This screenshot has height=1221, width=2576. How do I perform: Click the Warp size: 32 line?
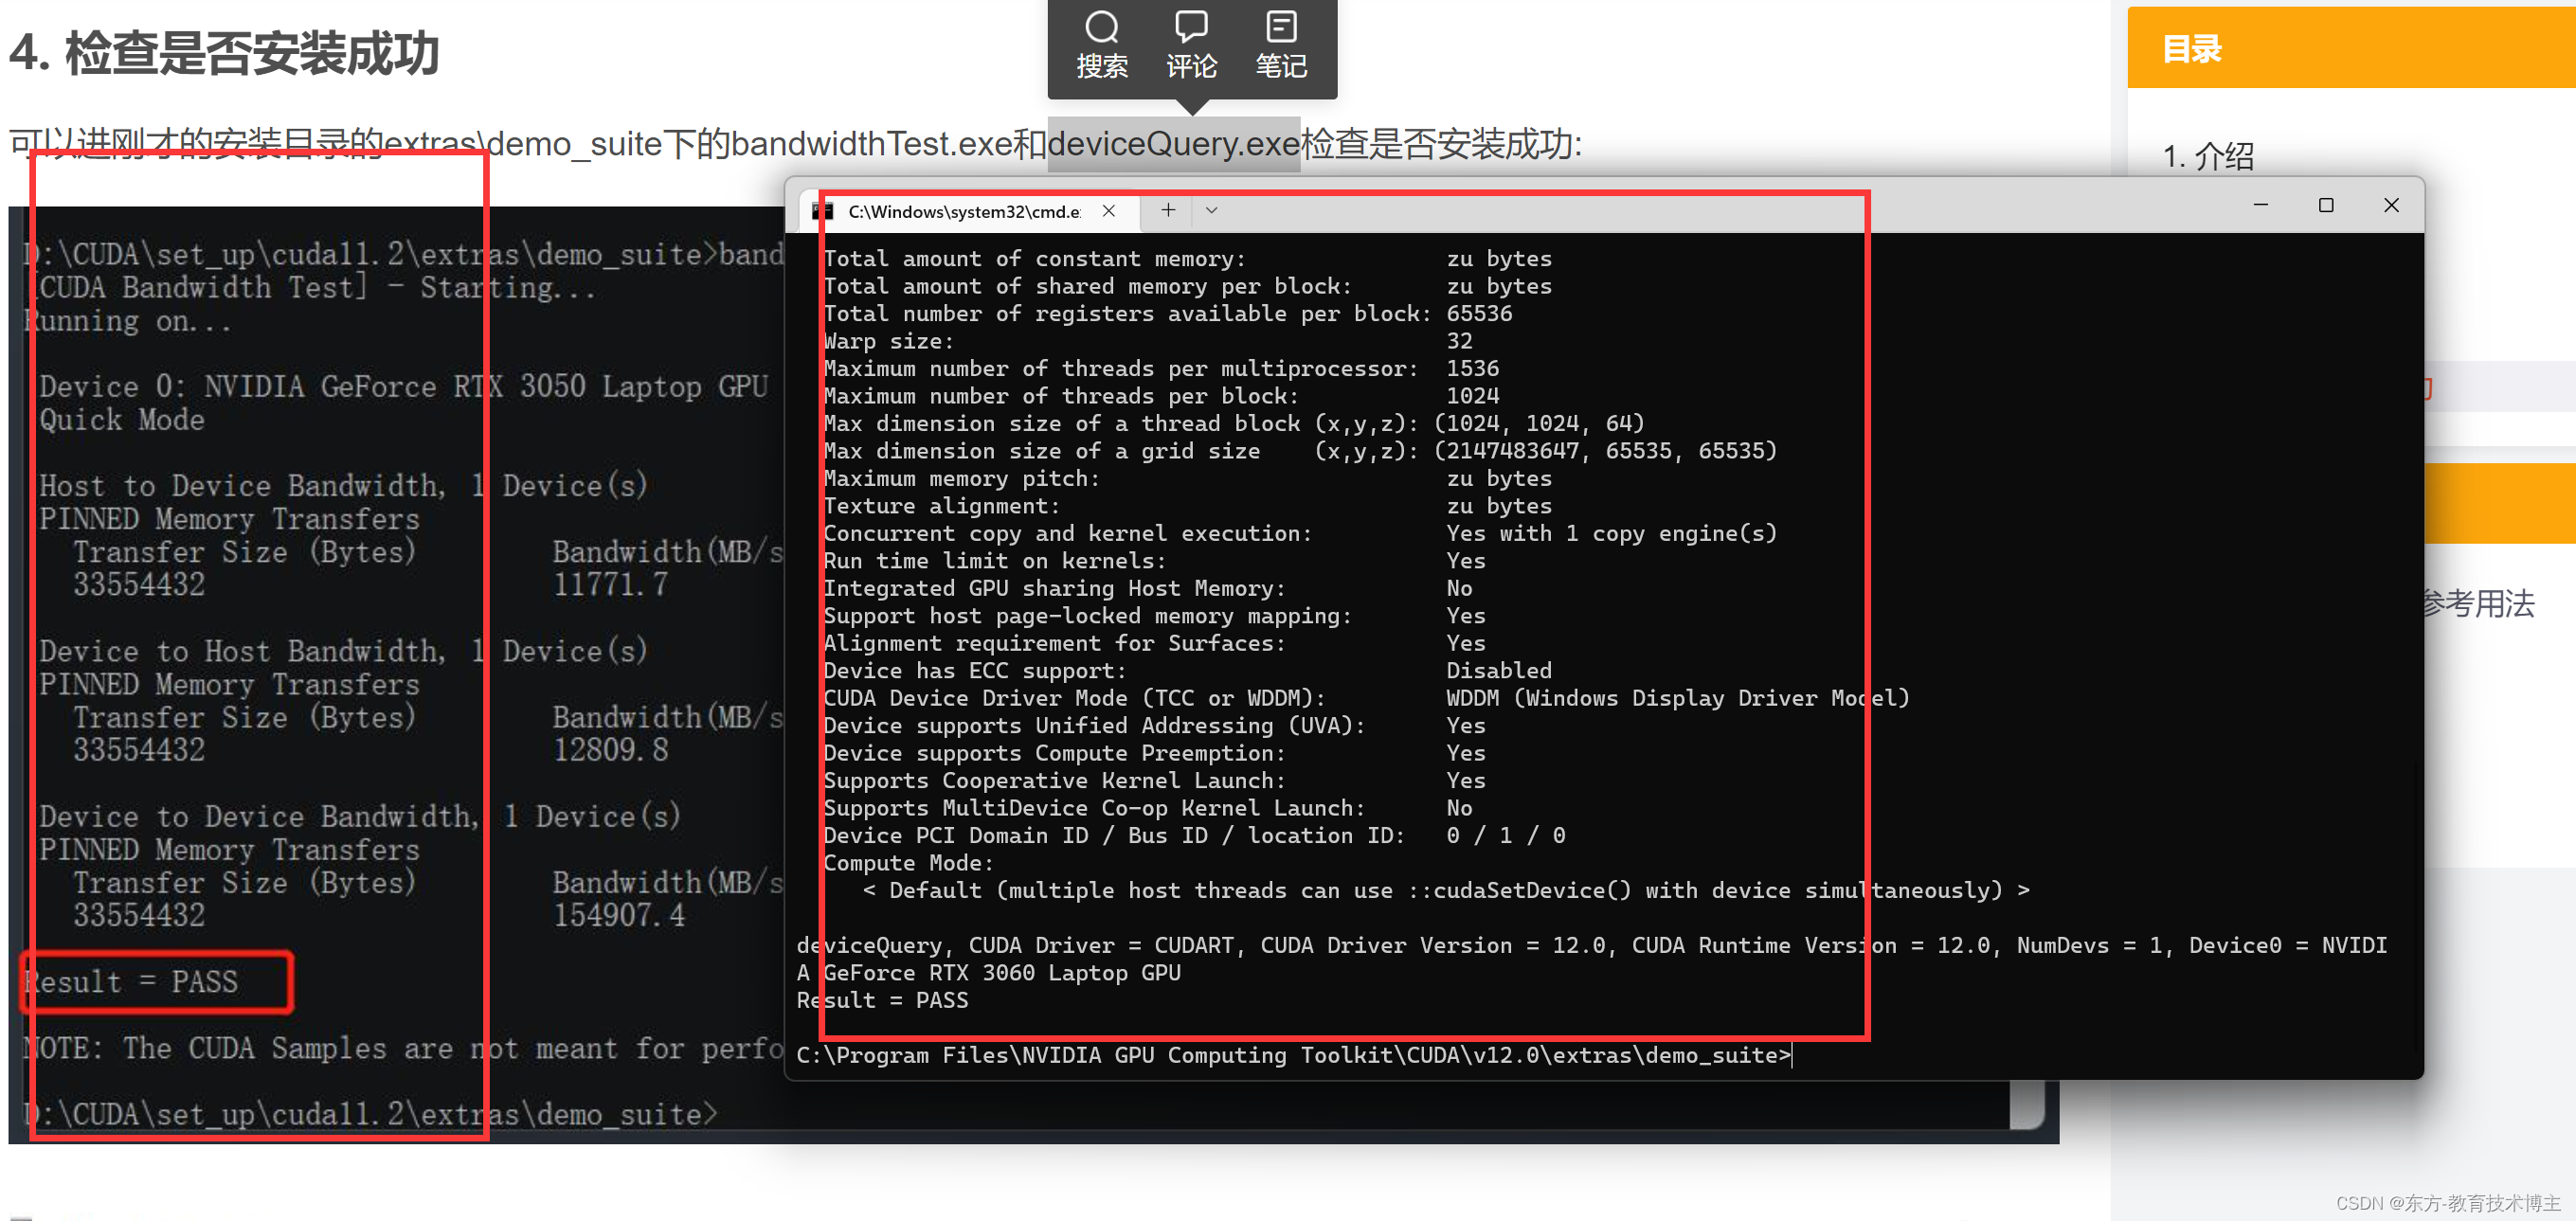click(1147, 341)
